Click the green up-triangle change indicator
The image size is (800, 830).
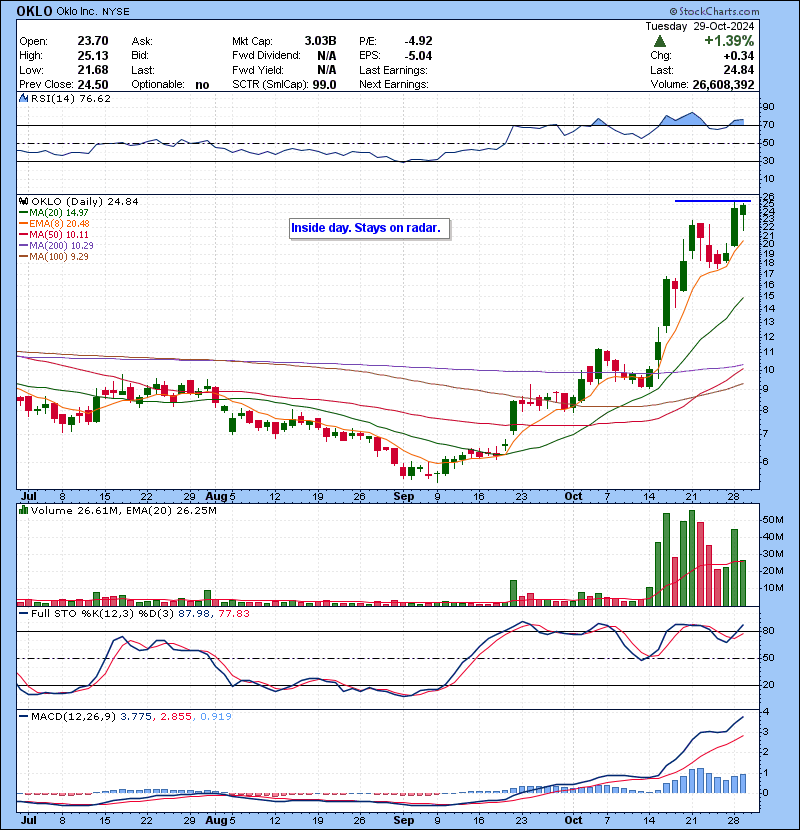tap(659, 41)
